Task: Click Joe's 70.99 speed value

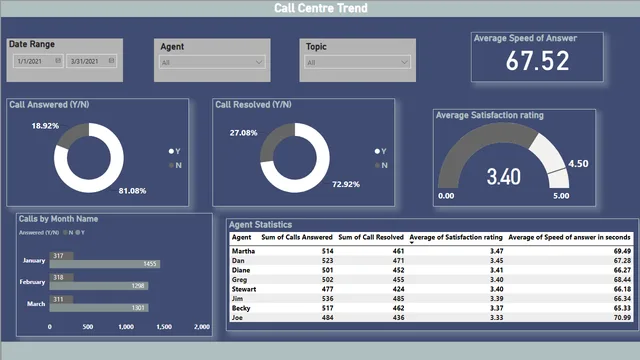Action: pyautogui.click(x=622, y=318)
